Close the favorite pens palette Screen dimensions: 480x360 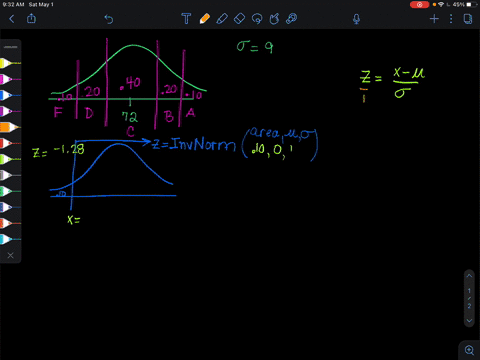(x=10, y=255)
